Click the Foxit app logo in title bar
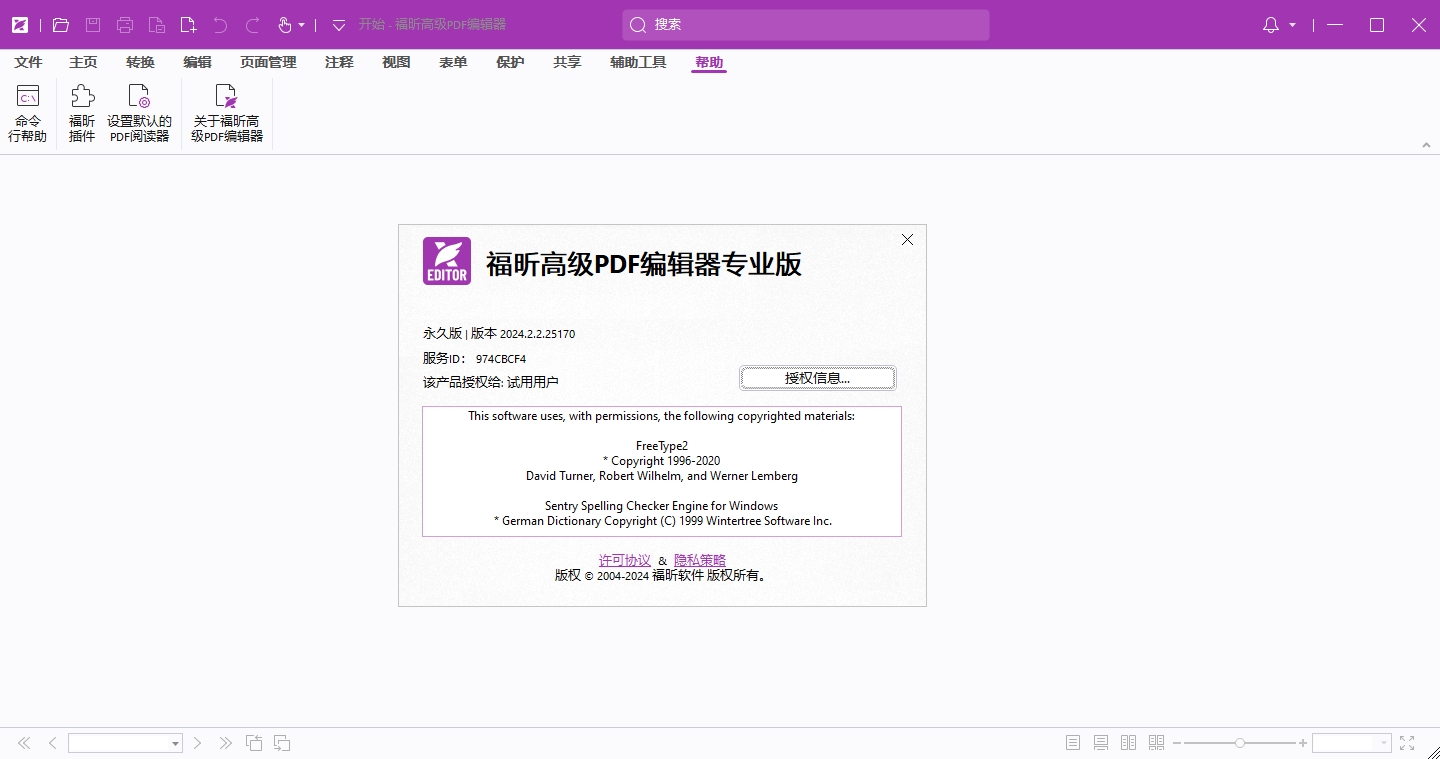Screen dimensions: 1440x759 (20, 25)
